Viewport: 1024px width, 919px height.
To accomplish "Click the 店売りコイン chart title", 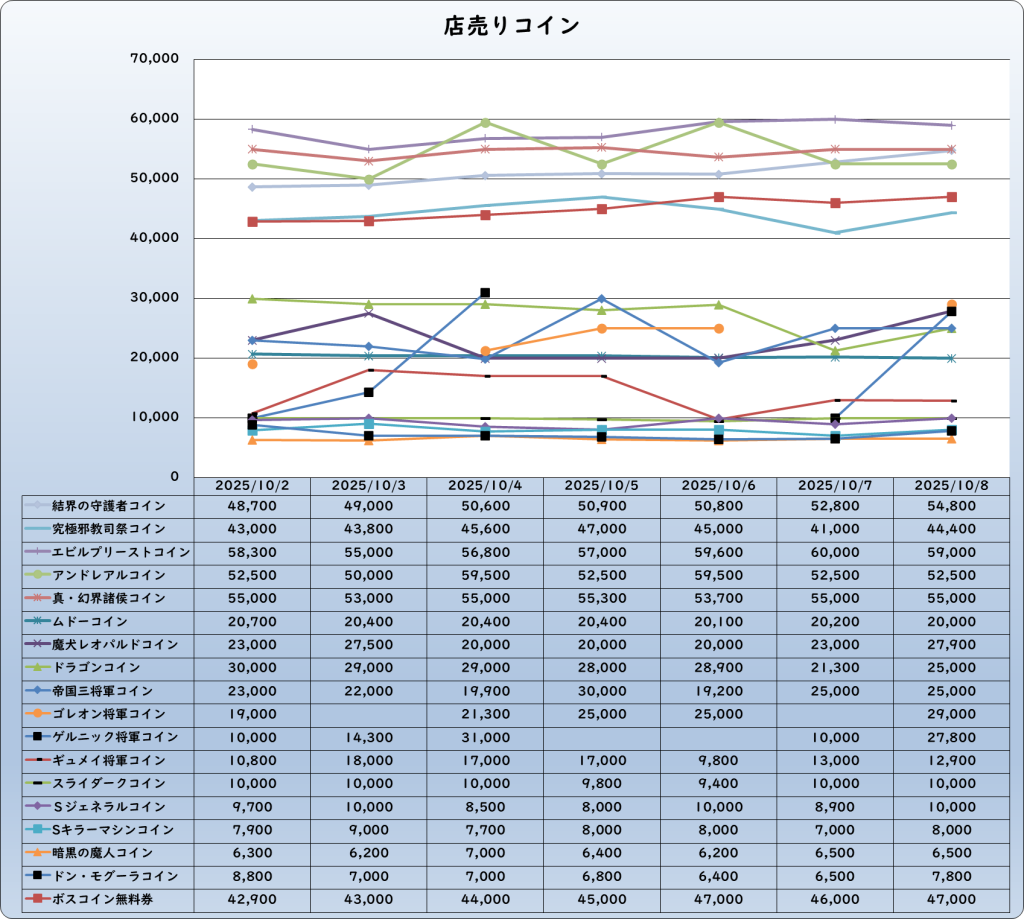I will [511, 27].
